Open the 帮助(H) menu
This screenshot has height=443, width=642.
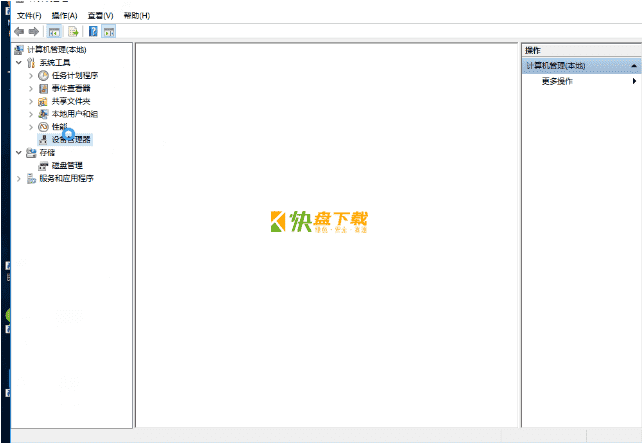pyautogui.click(x=137, y=16)
